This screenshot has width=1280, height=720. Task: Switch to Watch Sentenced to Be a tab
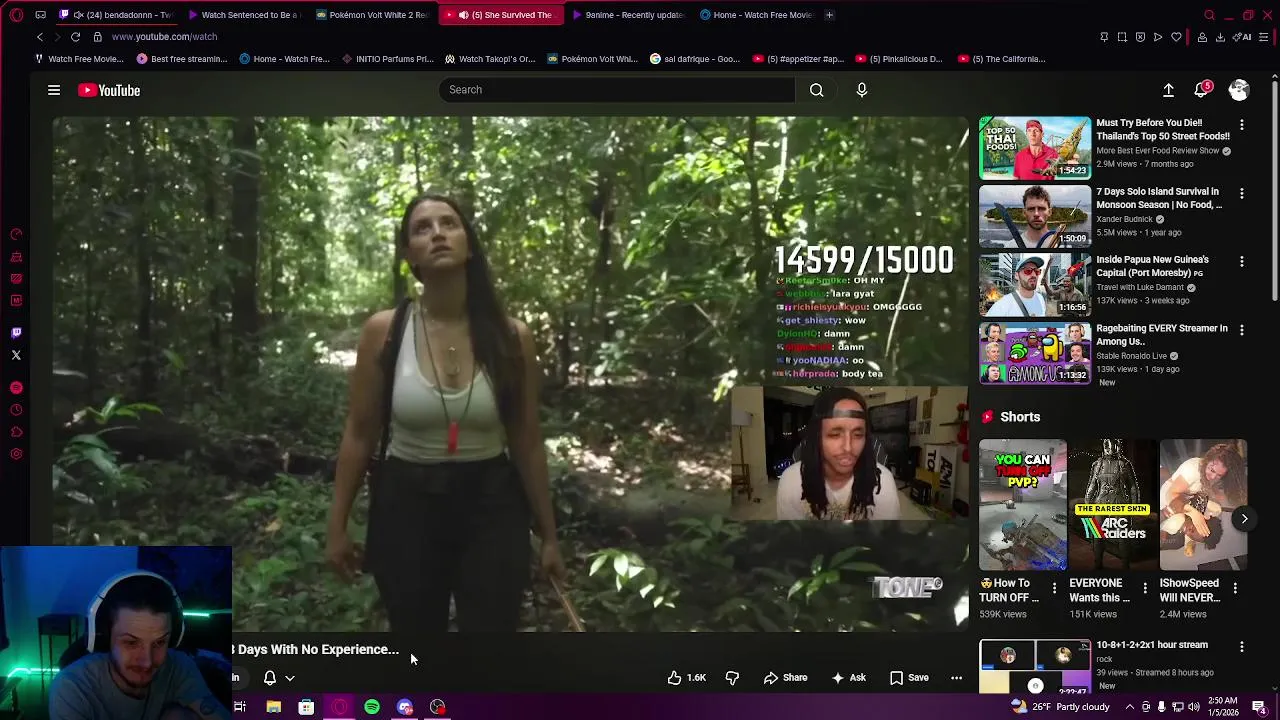pyautogui.click(x=243, y=15)
